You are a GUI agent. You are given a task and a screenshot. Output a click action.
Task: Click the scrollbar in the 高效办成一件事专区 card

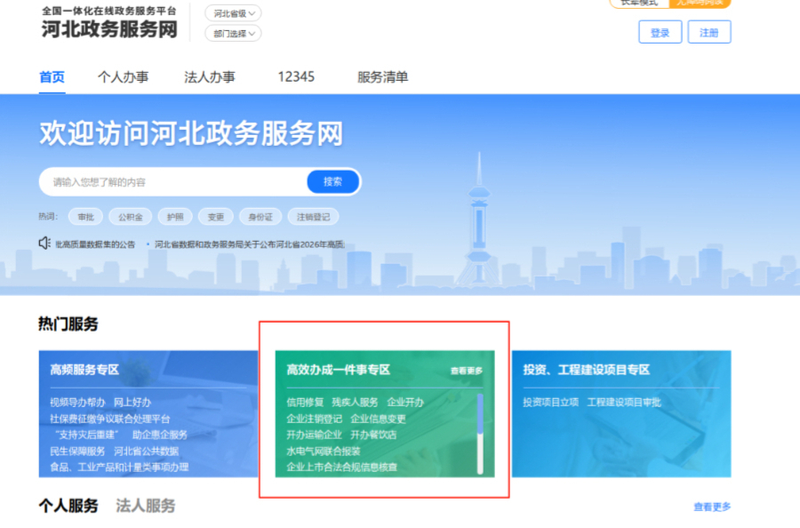point(481,432)
